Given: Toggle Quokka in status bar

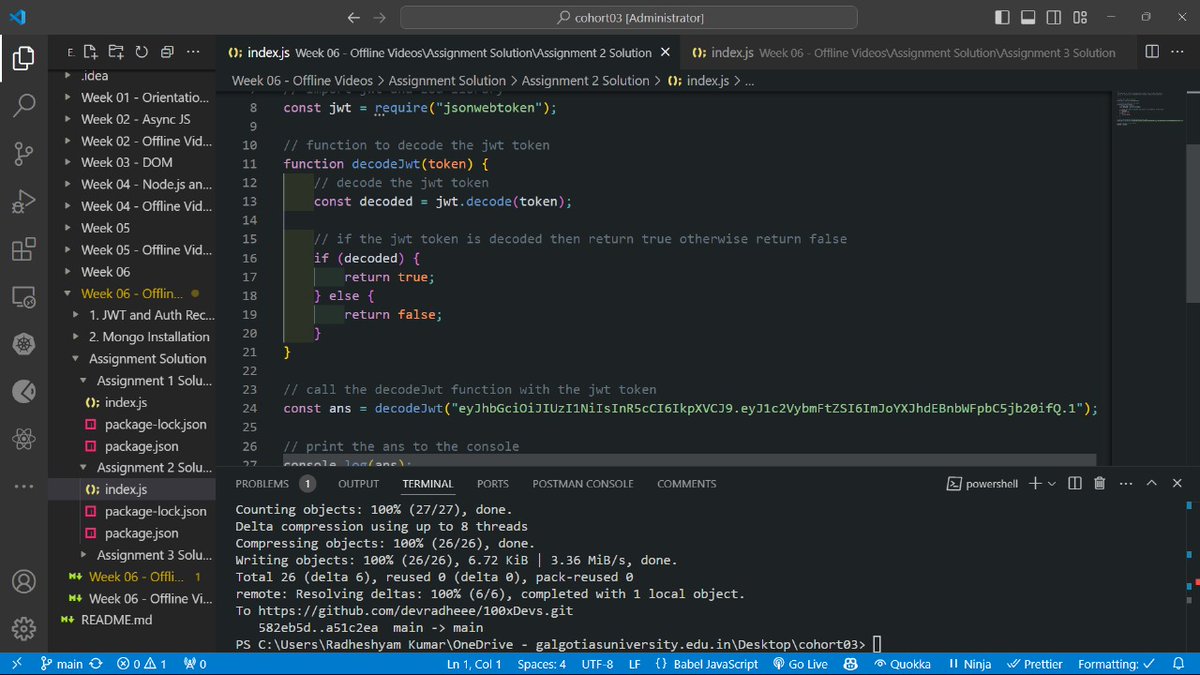Looking at the screenshot, I should coord(902,664).
